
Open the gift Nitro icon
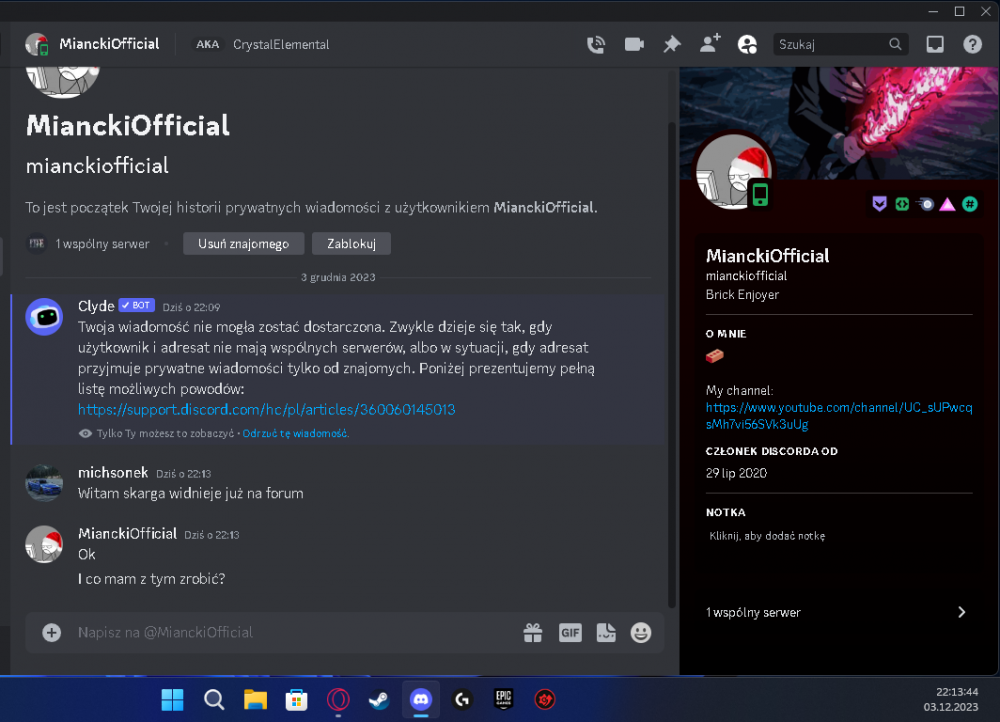533,633
